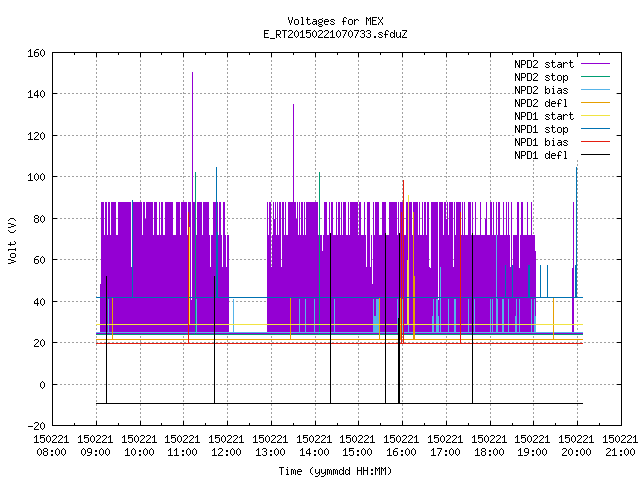The width and height of the screenshot is (640, 480).
Task: Click the purple NPD2 start legend line
Action: (595, 64)
